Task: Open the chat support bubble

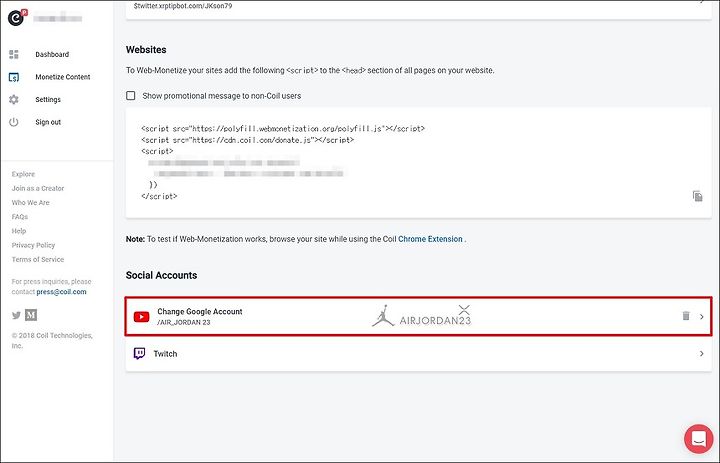Action: [x=699, y=439]
